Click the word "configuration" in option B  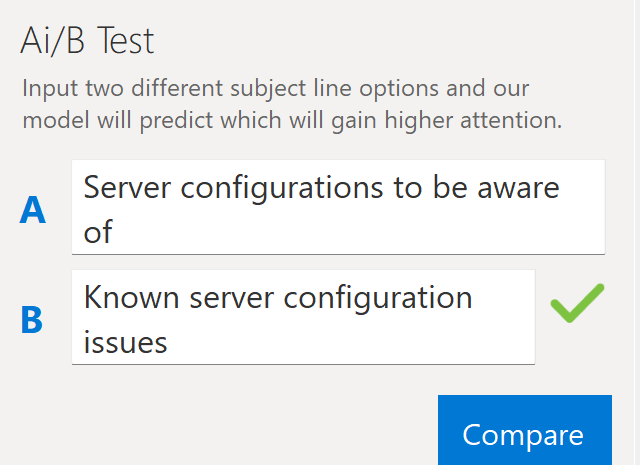pos(386,298)
